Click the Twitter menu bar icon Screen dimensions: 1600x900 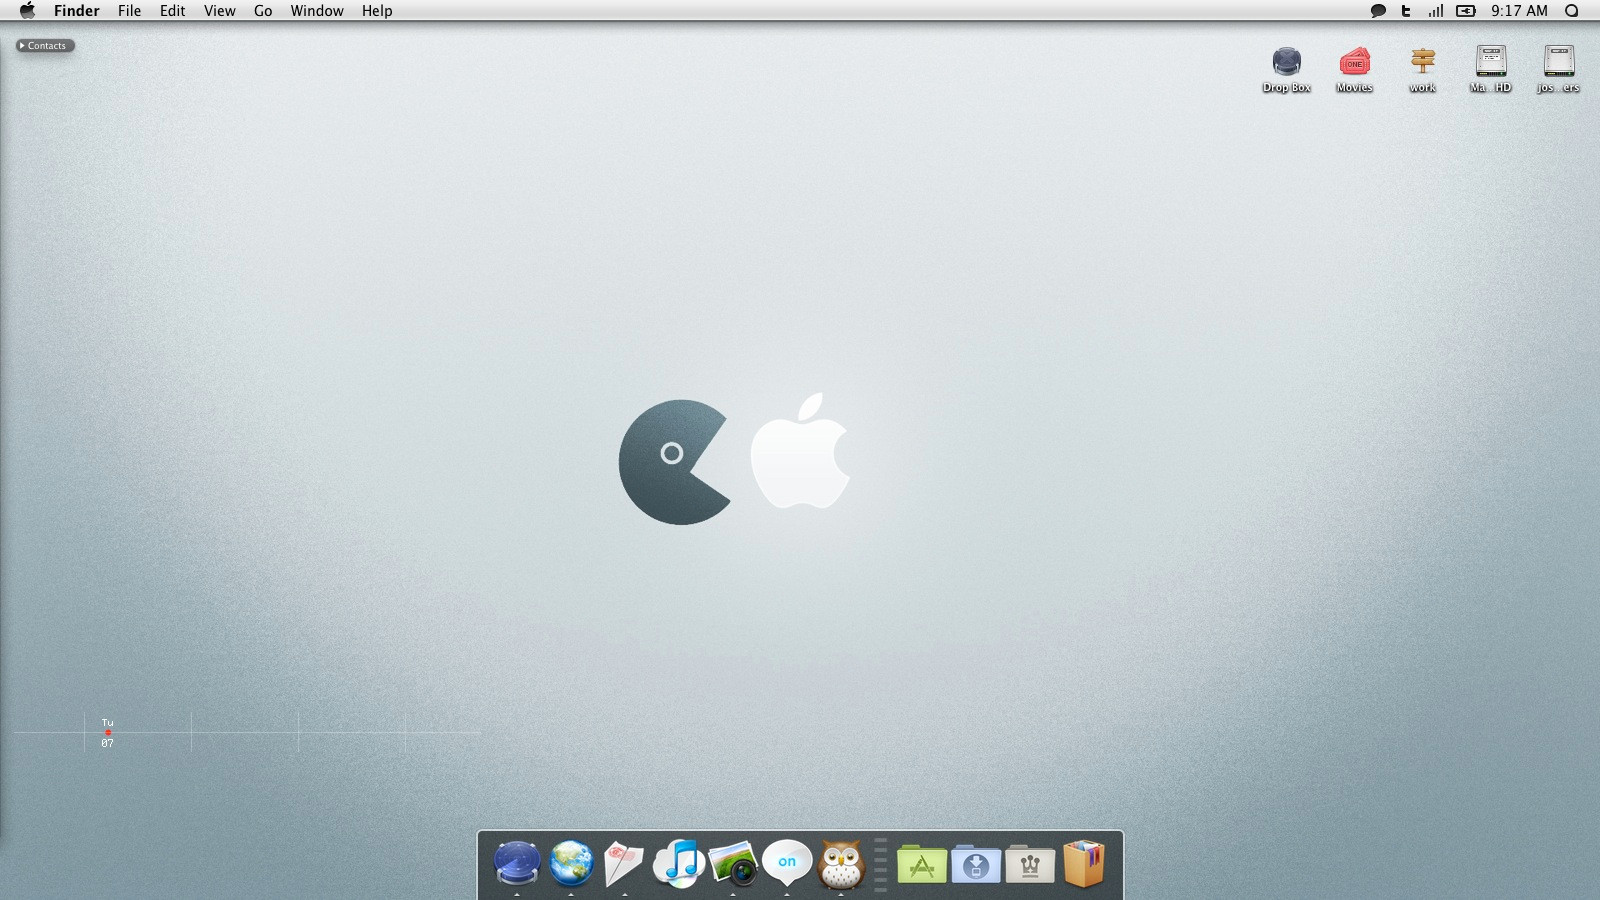coord(1406,11)
